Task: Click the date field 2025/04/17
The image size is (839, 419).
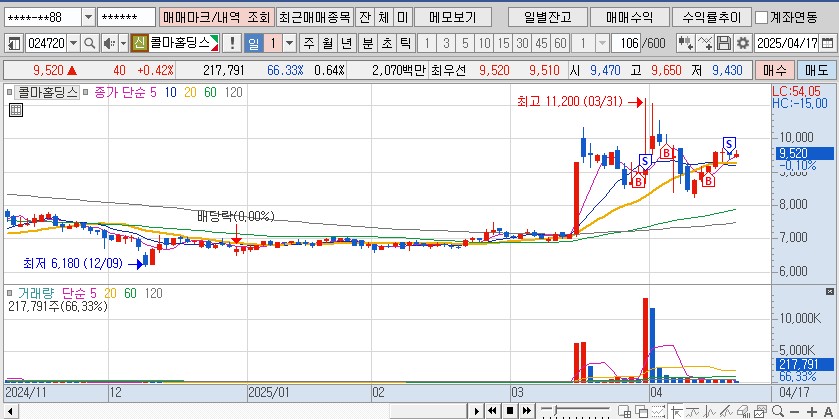Action: [x=787, y=43]
